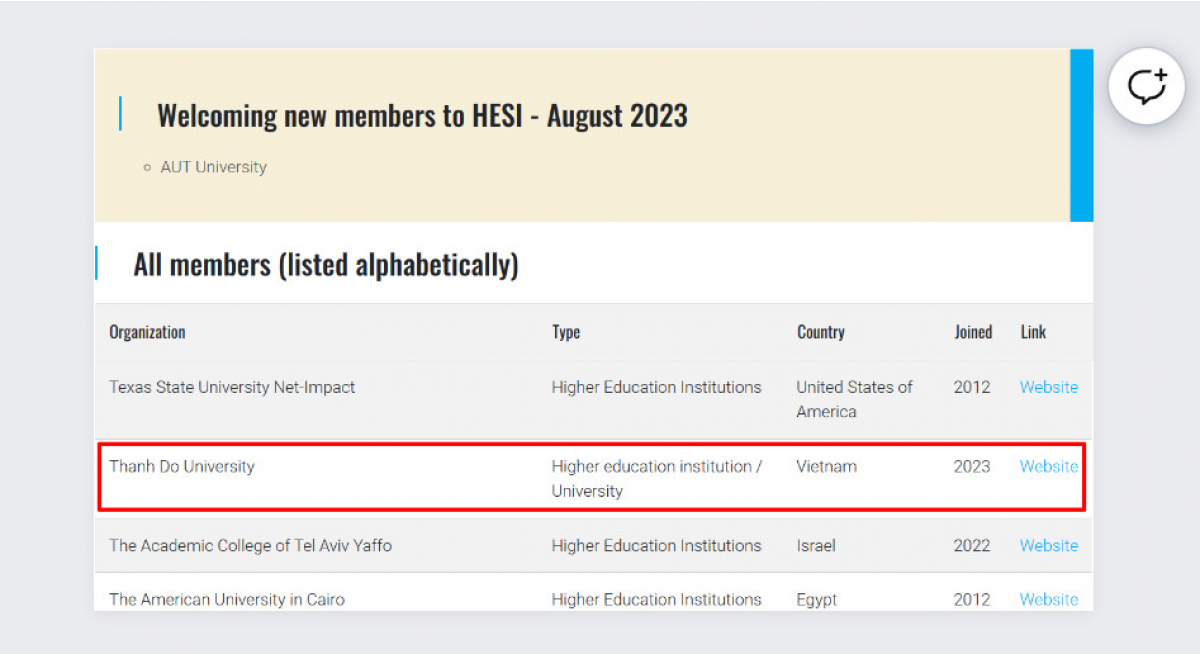
Task: Click the Israel country cell
Action: coord(816,545)
